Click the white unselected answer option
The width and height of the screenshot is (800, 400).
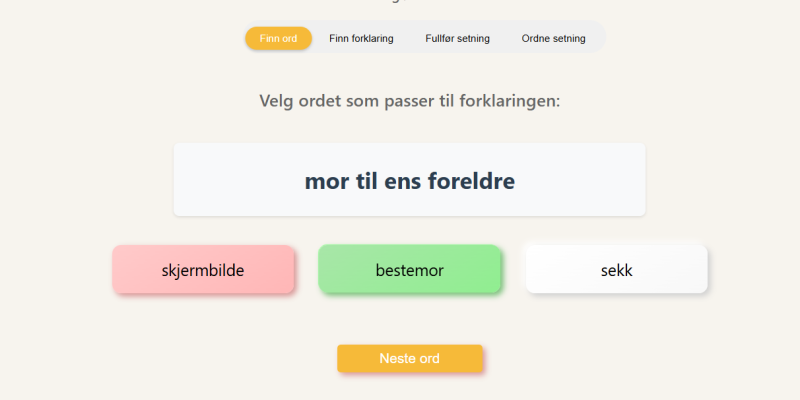tap(616, 270)
